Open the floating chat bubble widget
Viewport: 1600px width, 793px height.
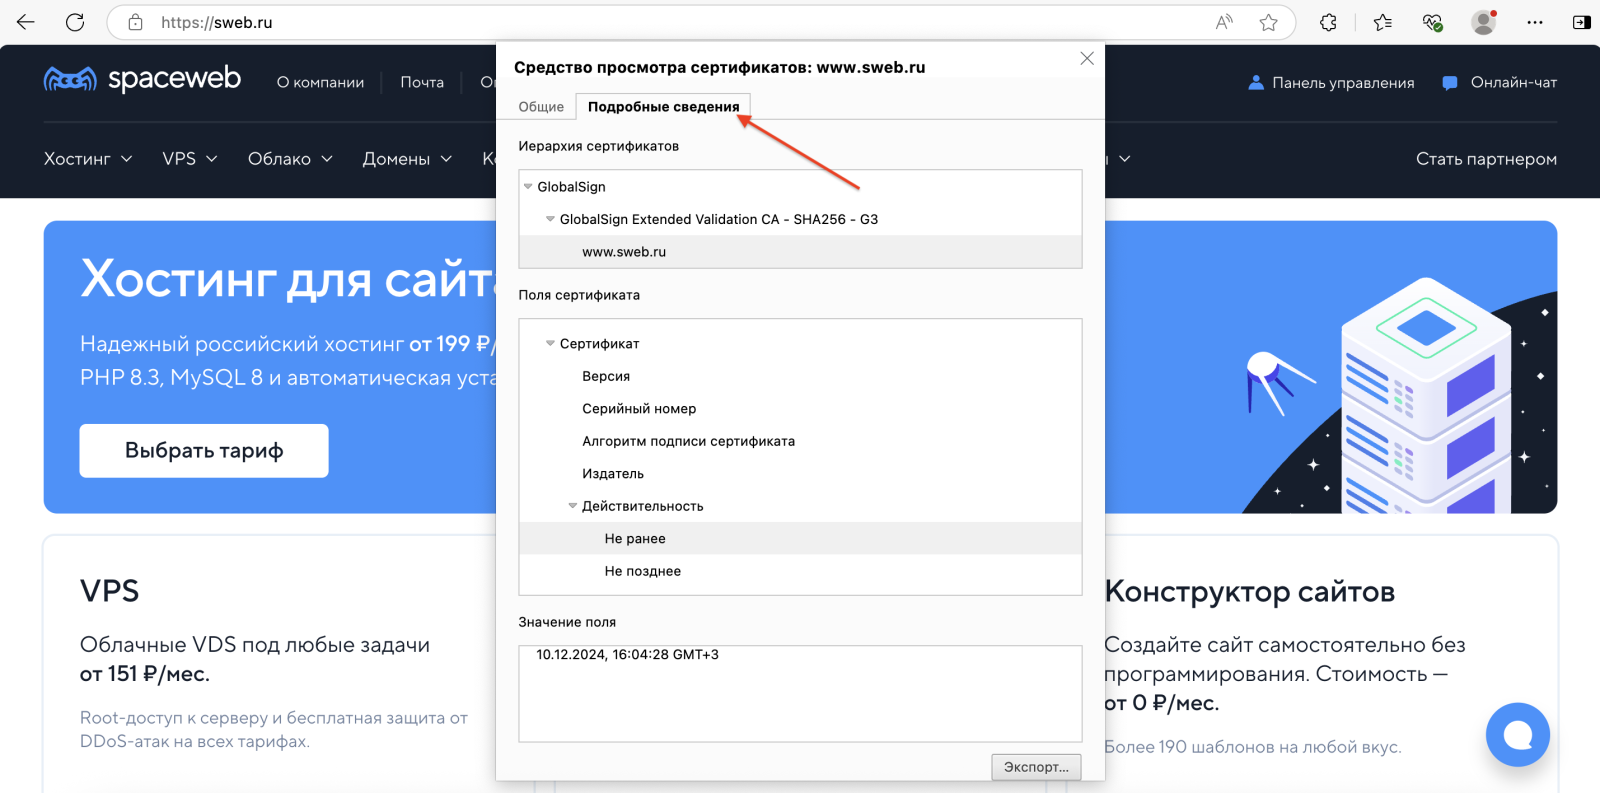(1517, 734)
